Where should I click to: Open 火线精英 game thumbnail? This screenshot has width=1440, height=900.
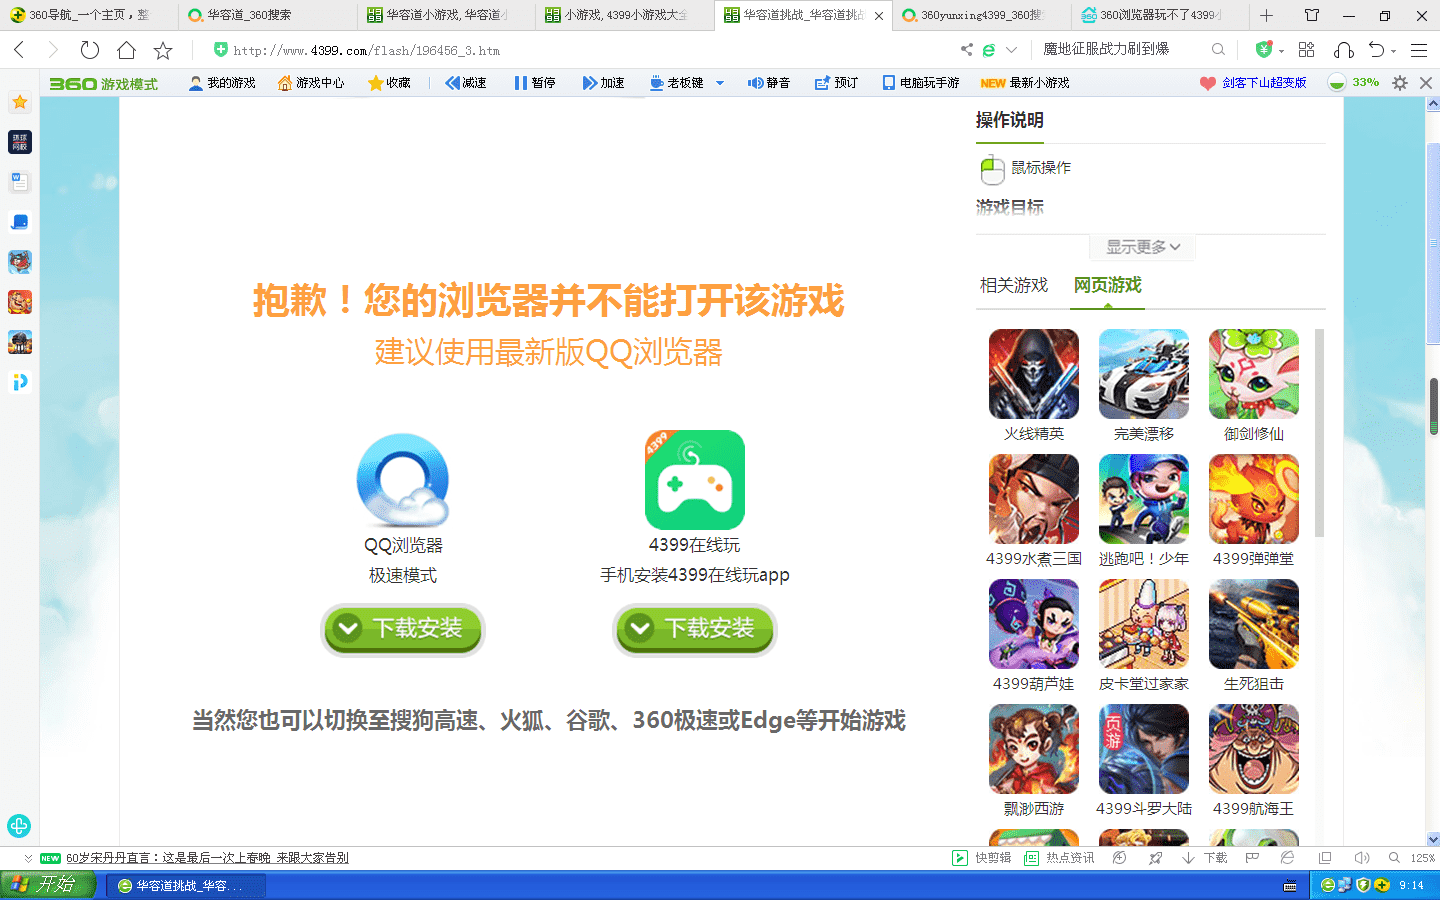pyautogui.click(x=1034, y=374)
